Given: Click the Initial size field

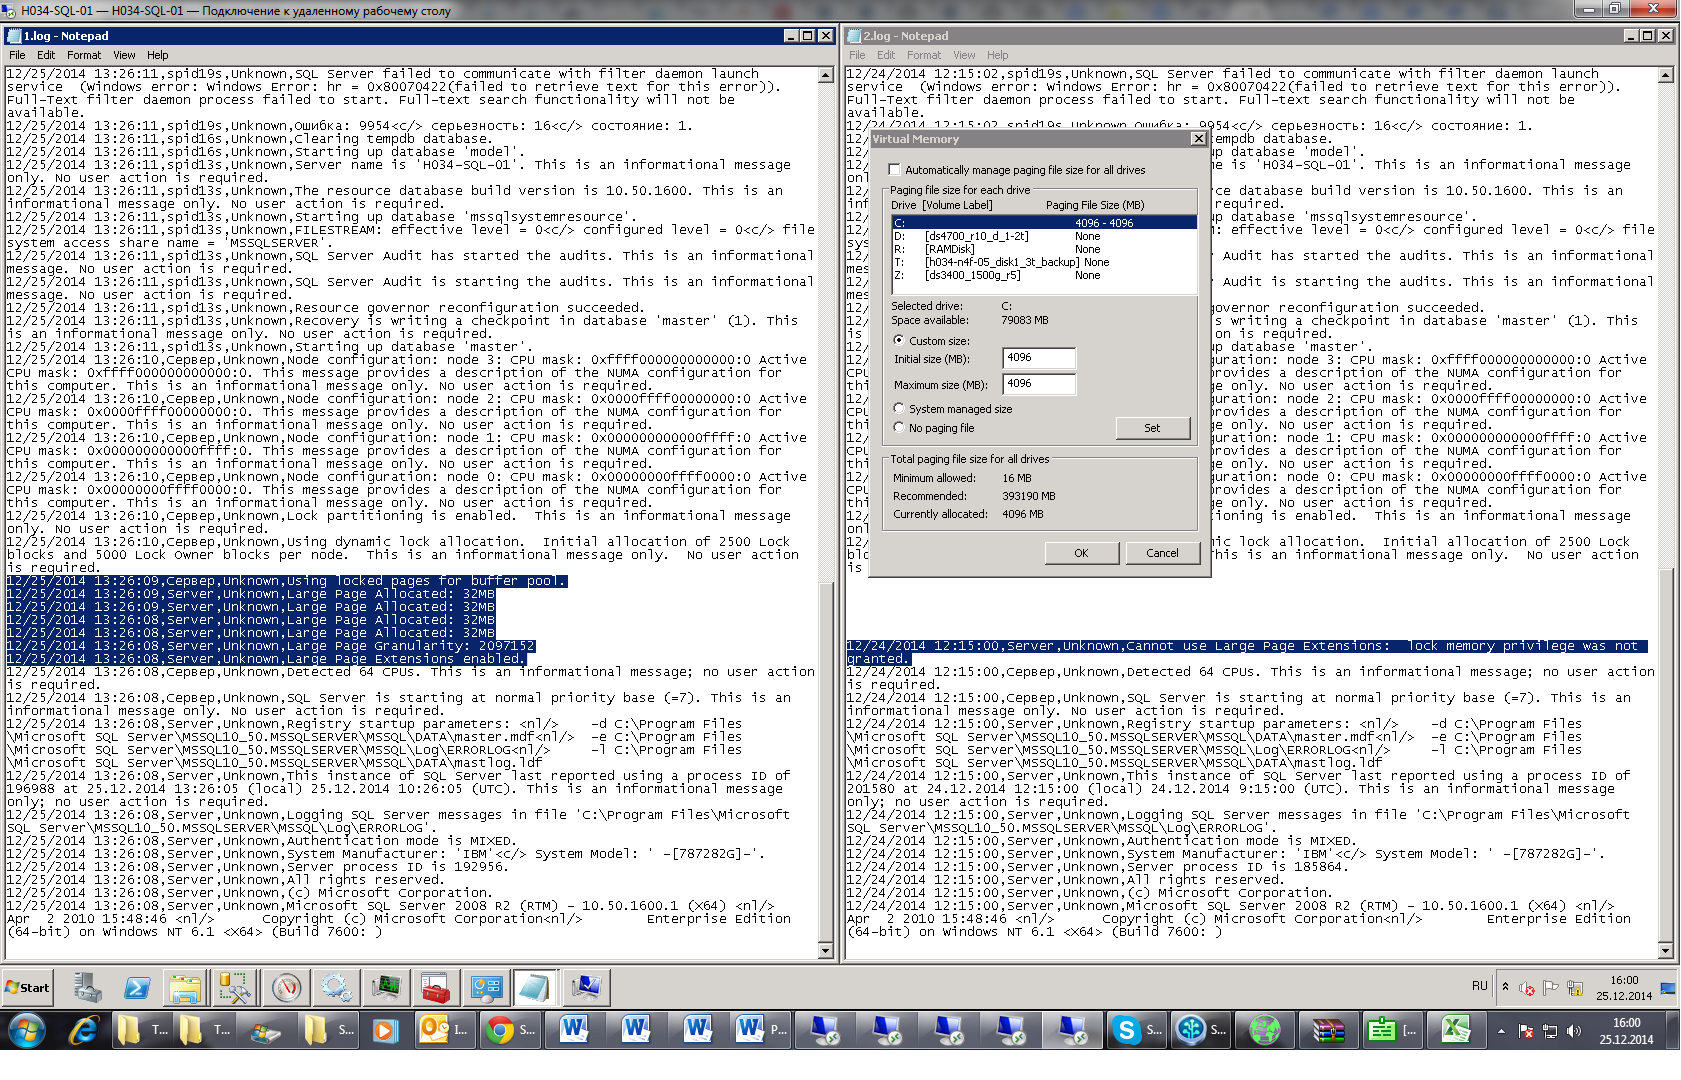Looking at the screenshot, I should 1039,358.
